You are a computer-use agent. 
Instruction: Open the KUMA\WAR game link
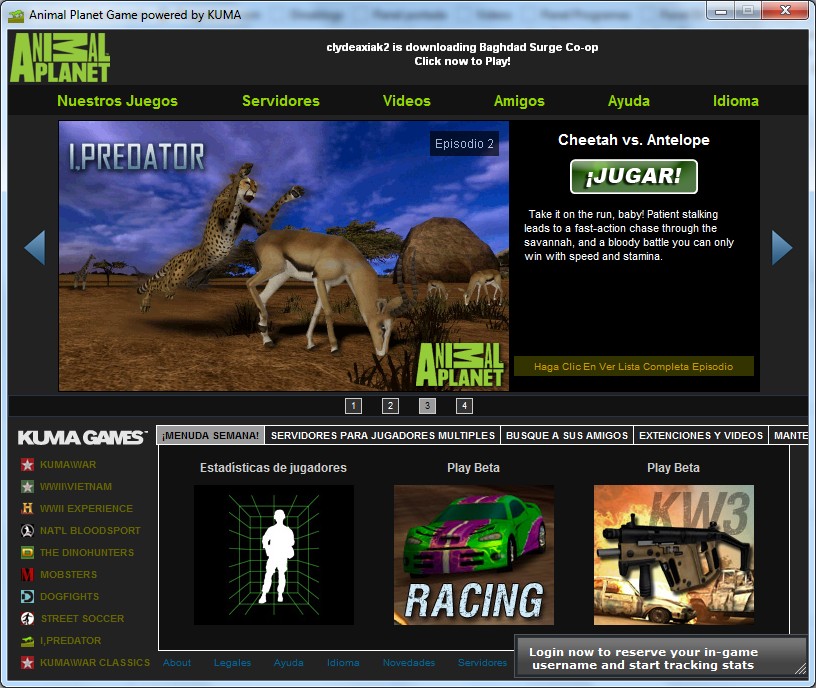[x=68, y=464]
